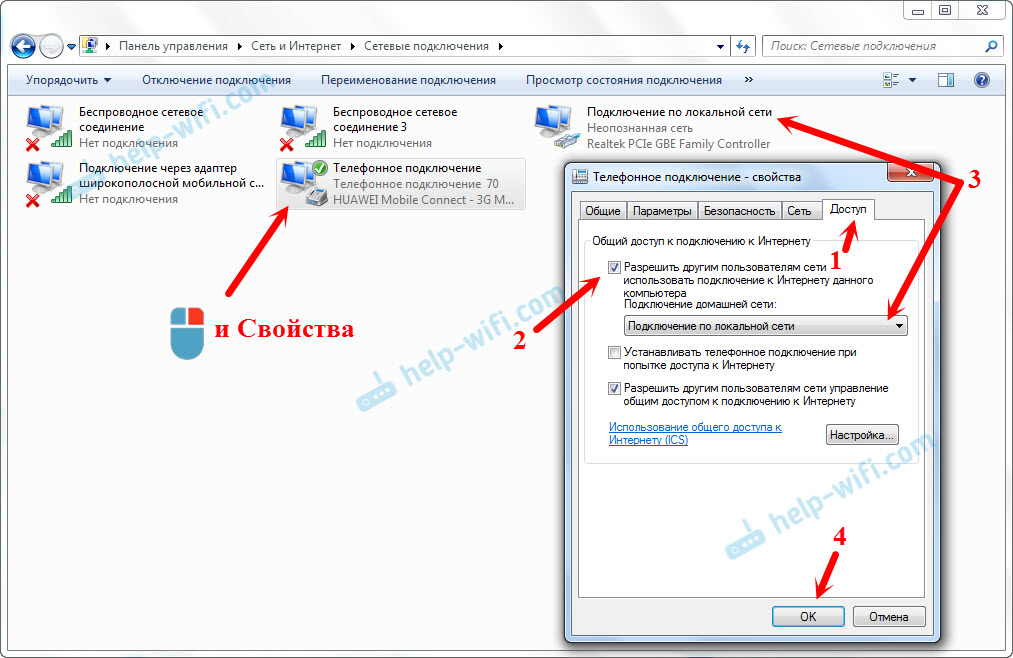Open view options dropdown arrow
This screenshot has width=1013, height=658.
(x=912, y=80)
